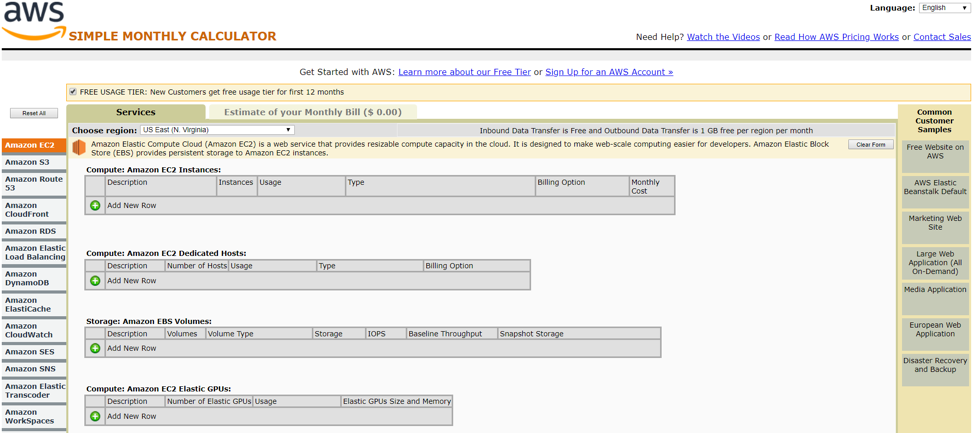The height and width of the screenshot is (433, 974).
Task: Click the Instances column header
Action: click(237, 186)
